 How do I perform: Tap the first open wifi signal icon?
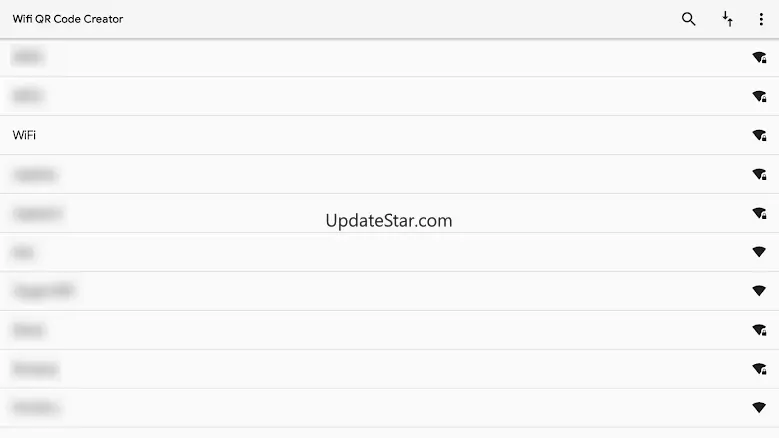pos(759,252)
